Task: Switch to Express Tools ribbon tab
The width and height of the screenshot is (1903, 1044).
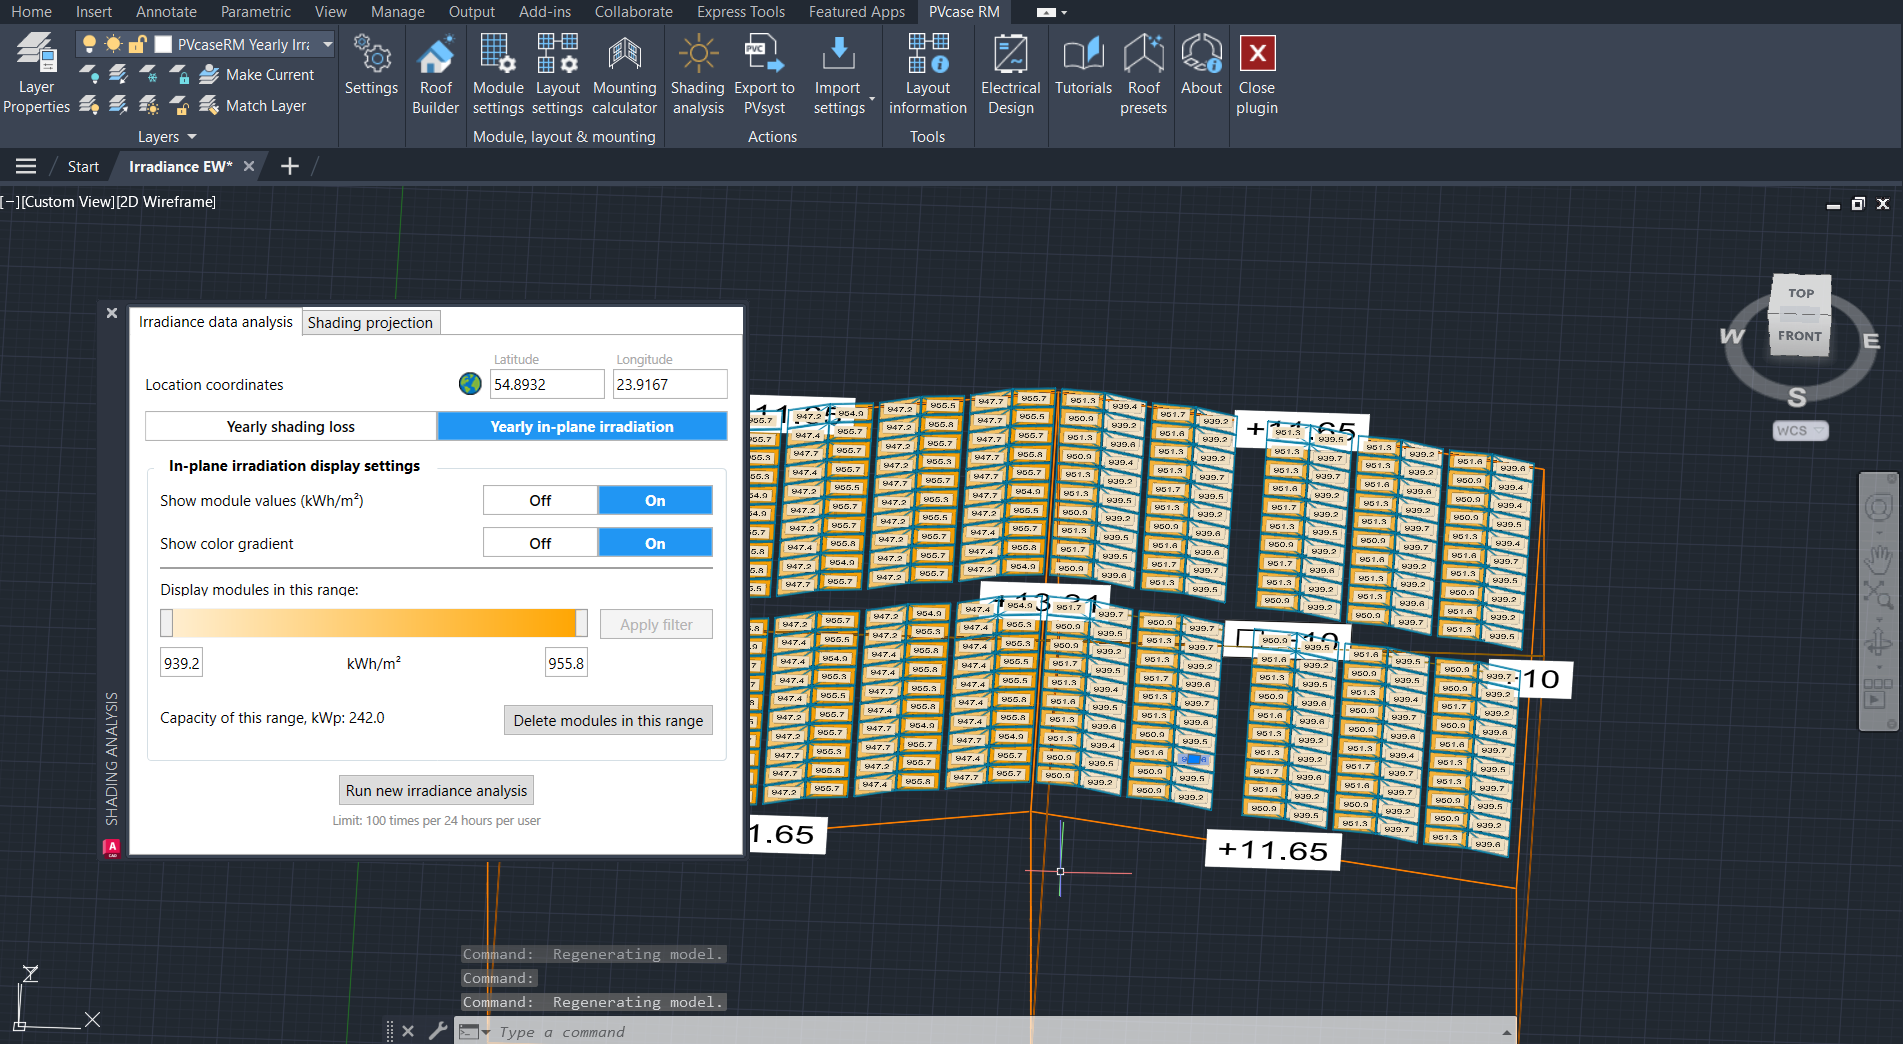Action: [x=741, y=12]
